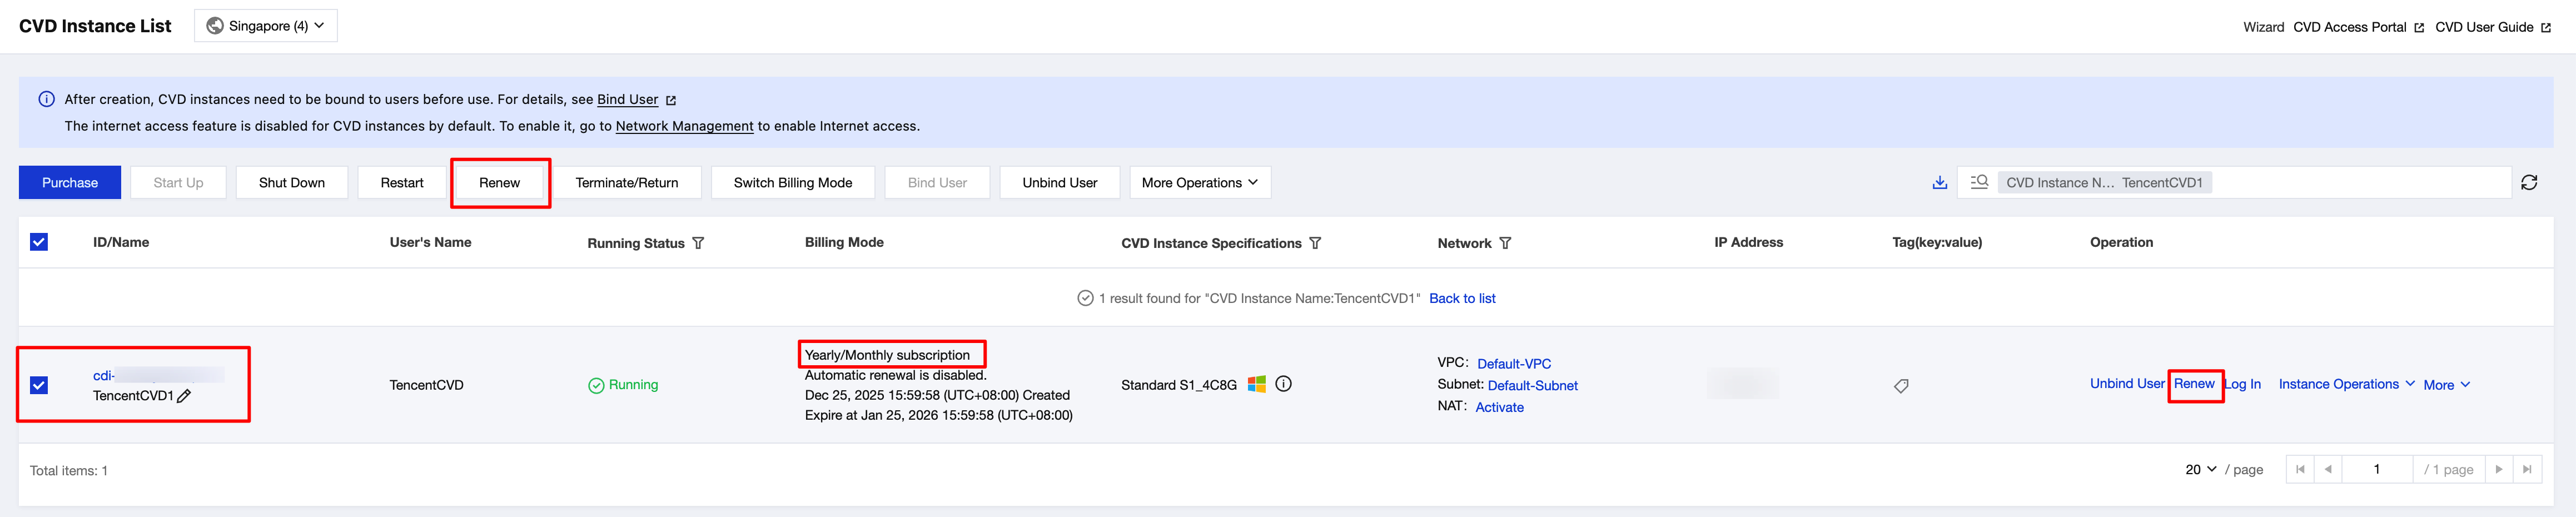2576x517 pixels.
Task: Click the download instance list icon
Action: [x=1939, y=182]
